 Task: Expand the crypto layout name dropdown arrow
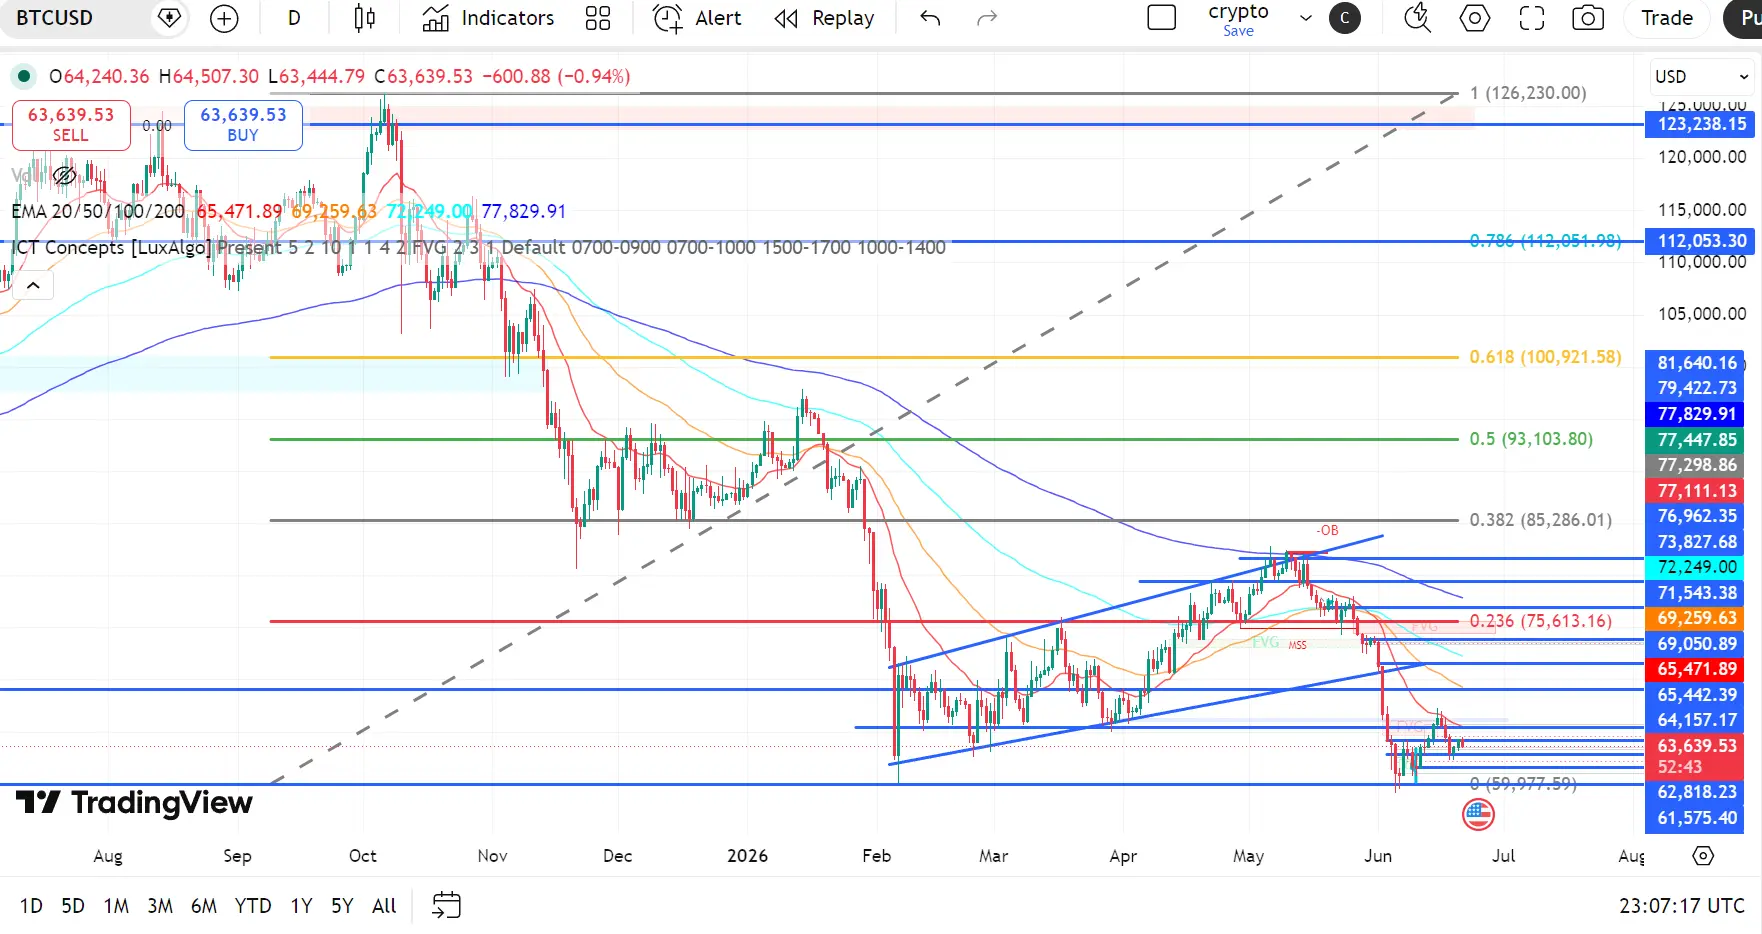coord(1306,18)
